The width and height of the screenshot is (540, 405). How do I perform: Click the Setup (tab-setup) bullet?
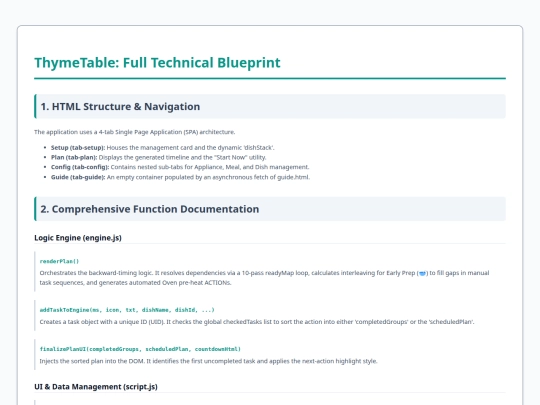[x=163, y=147]
